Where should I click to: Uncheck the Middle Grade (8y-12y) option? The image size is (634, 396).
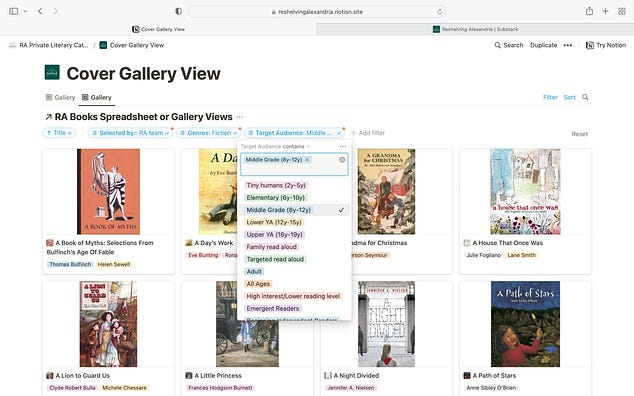click(x=294, y=210)
